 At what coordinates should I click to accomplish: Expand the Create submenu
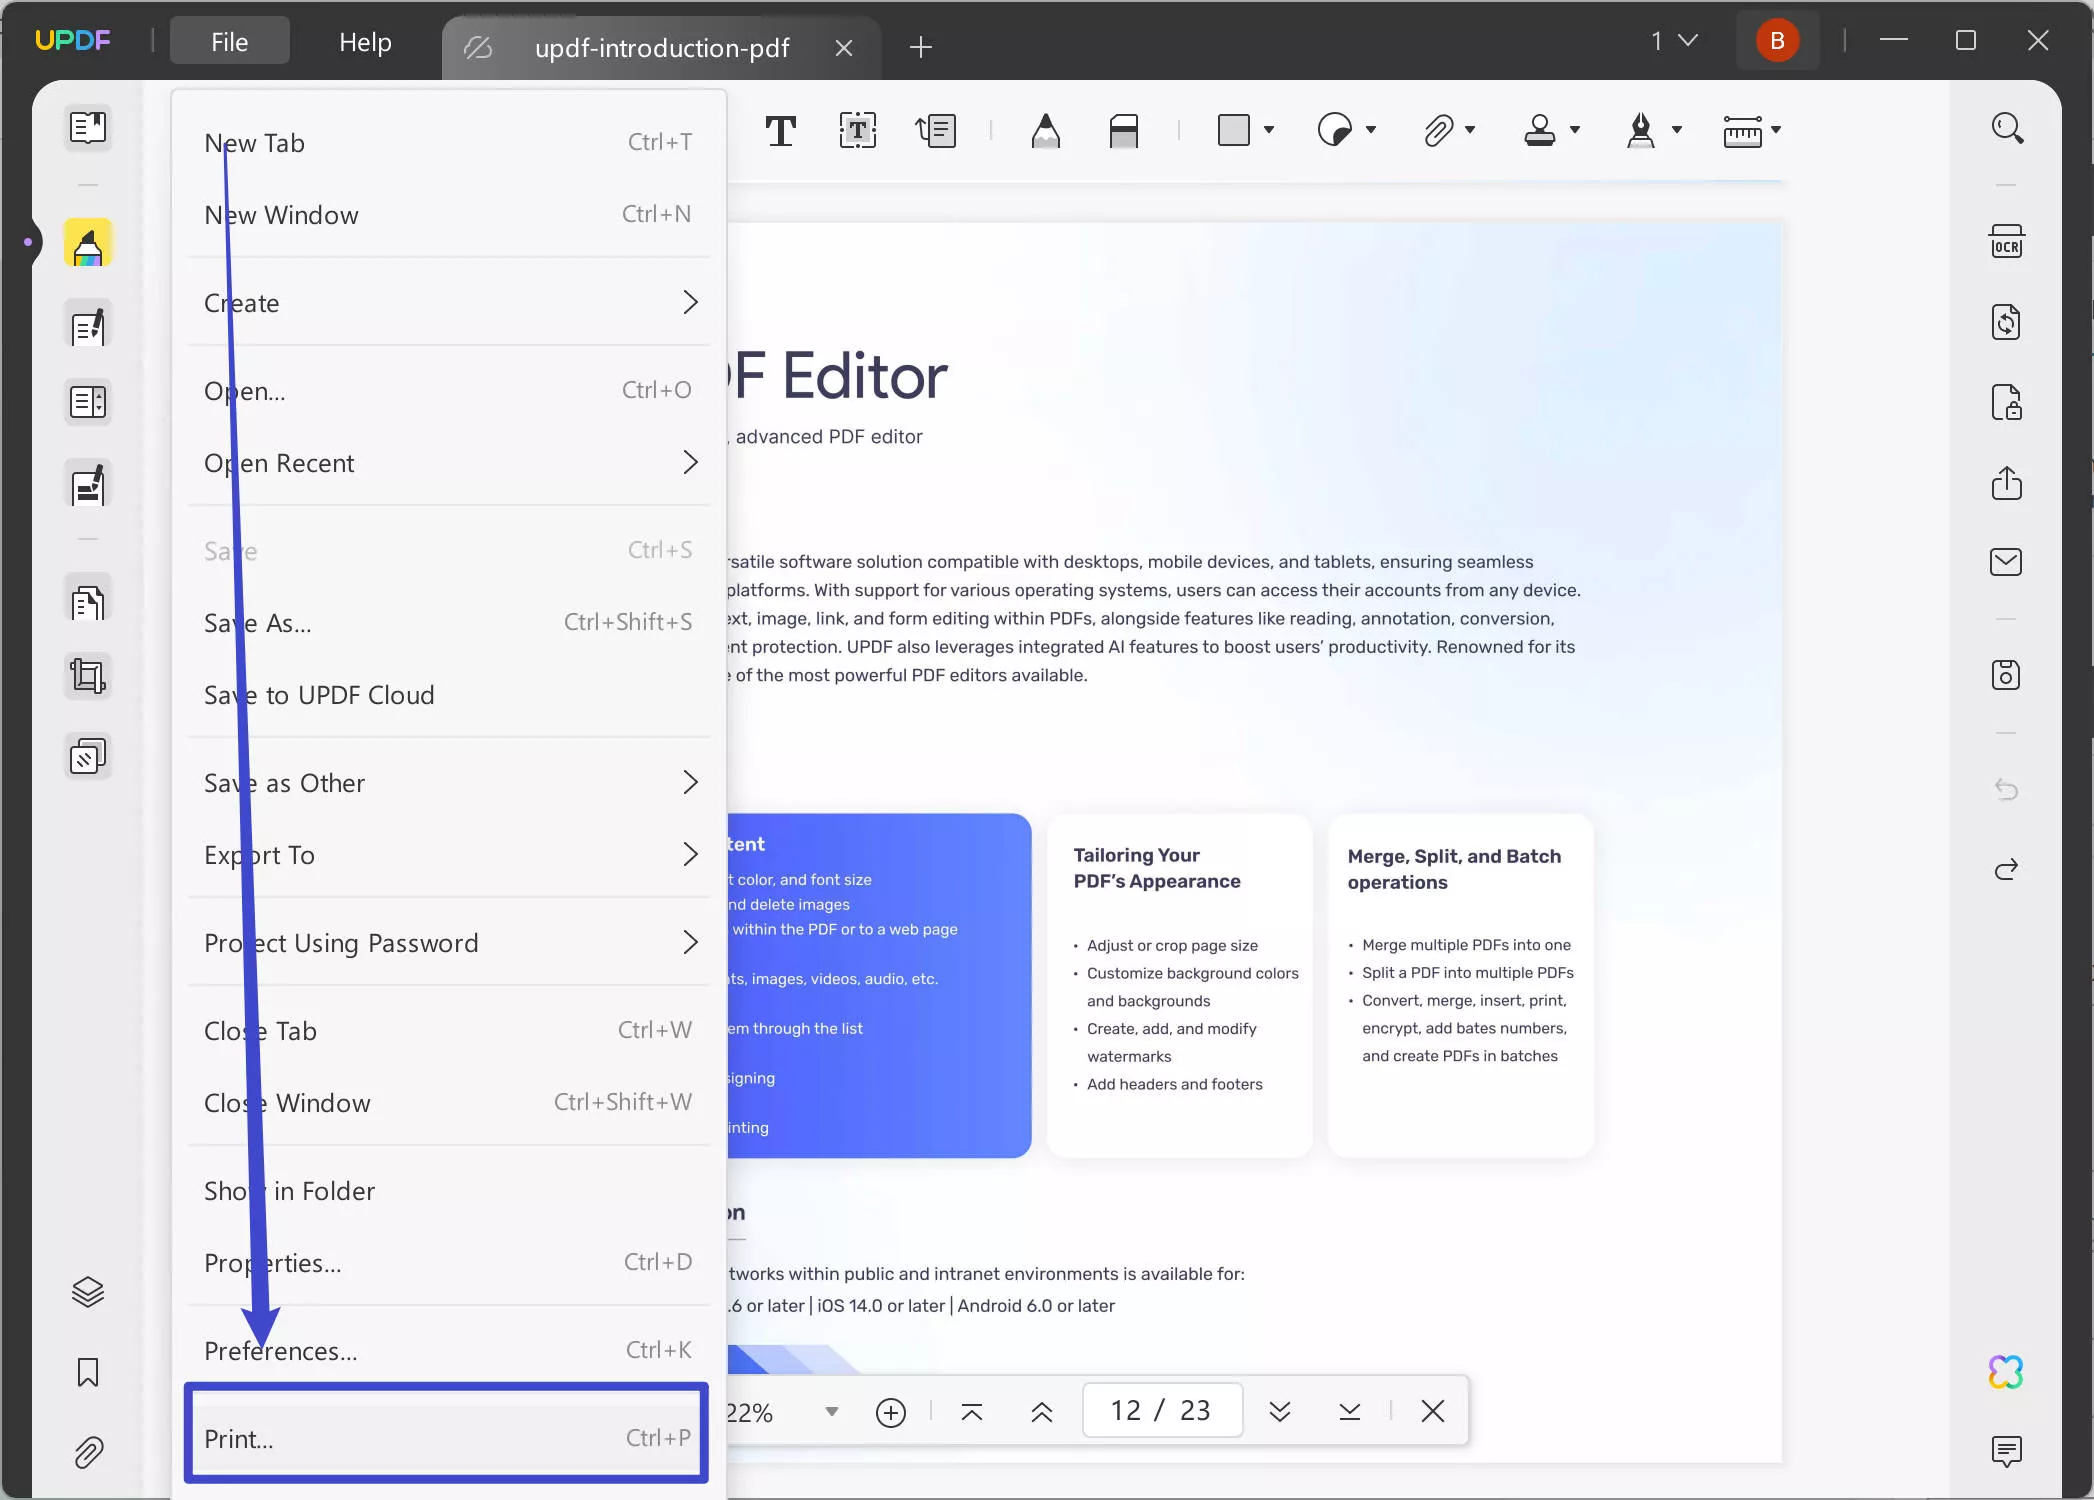point(448,303)
